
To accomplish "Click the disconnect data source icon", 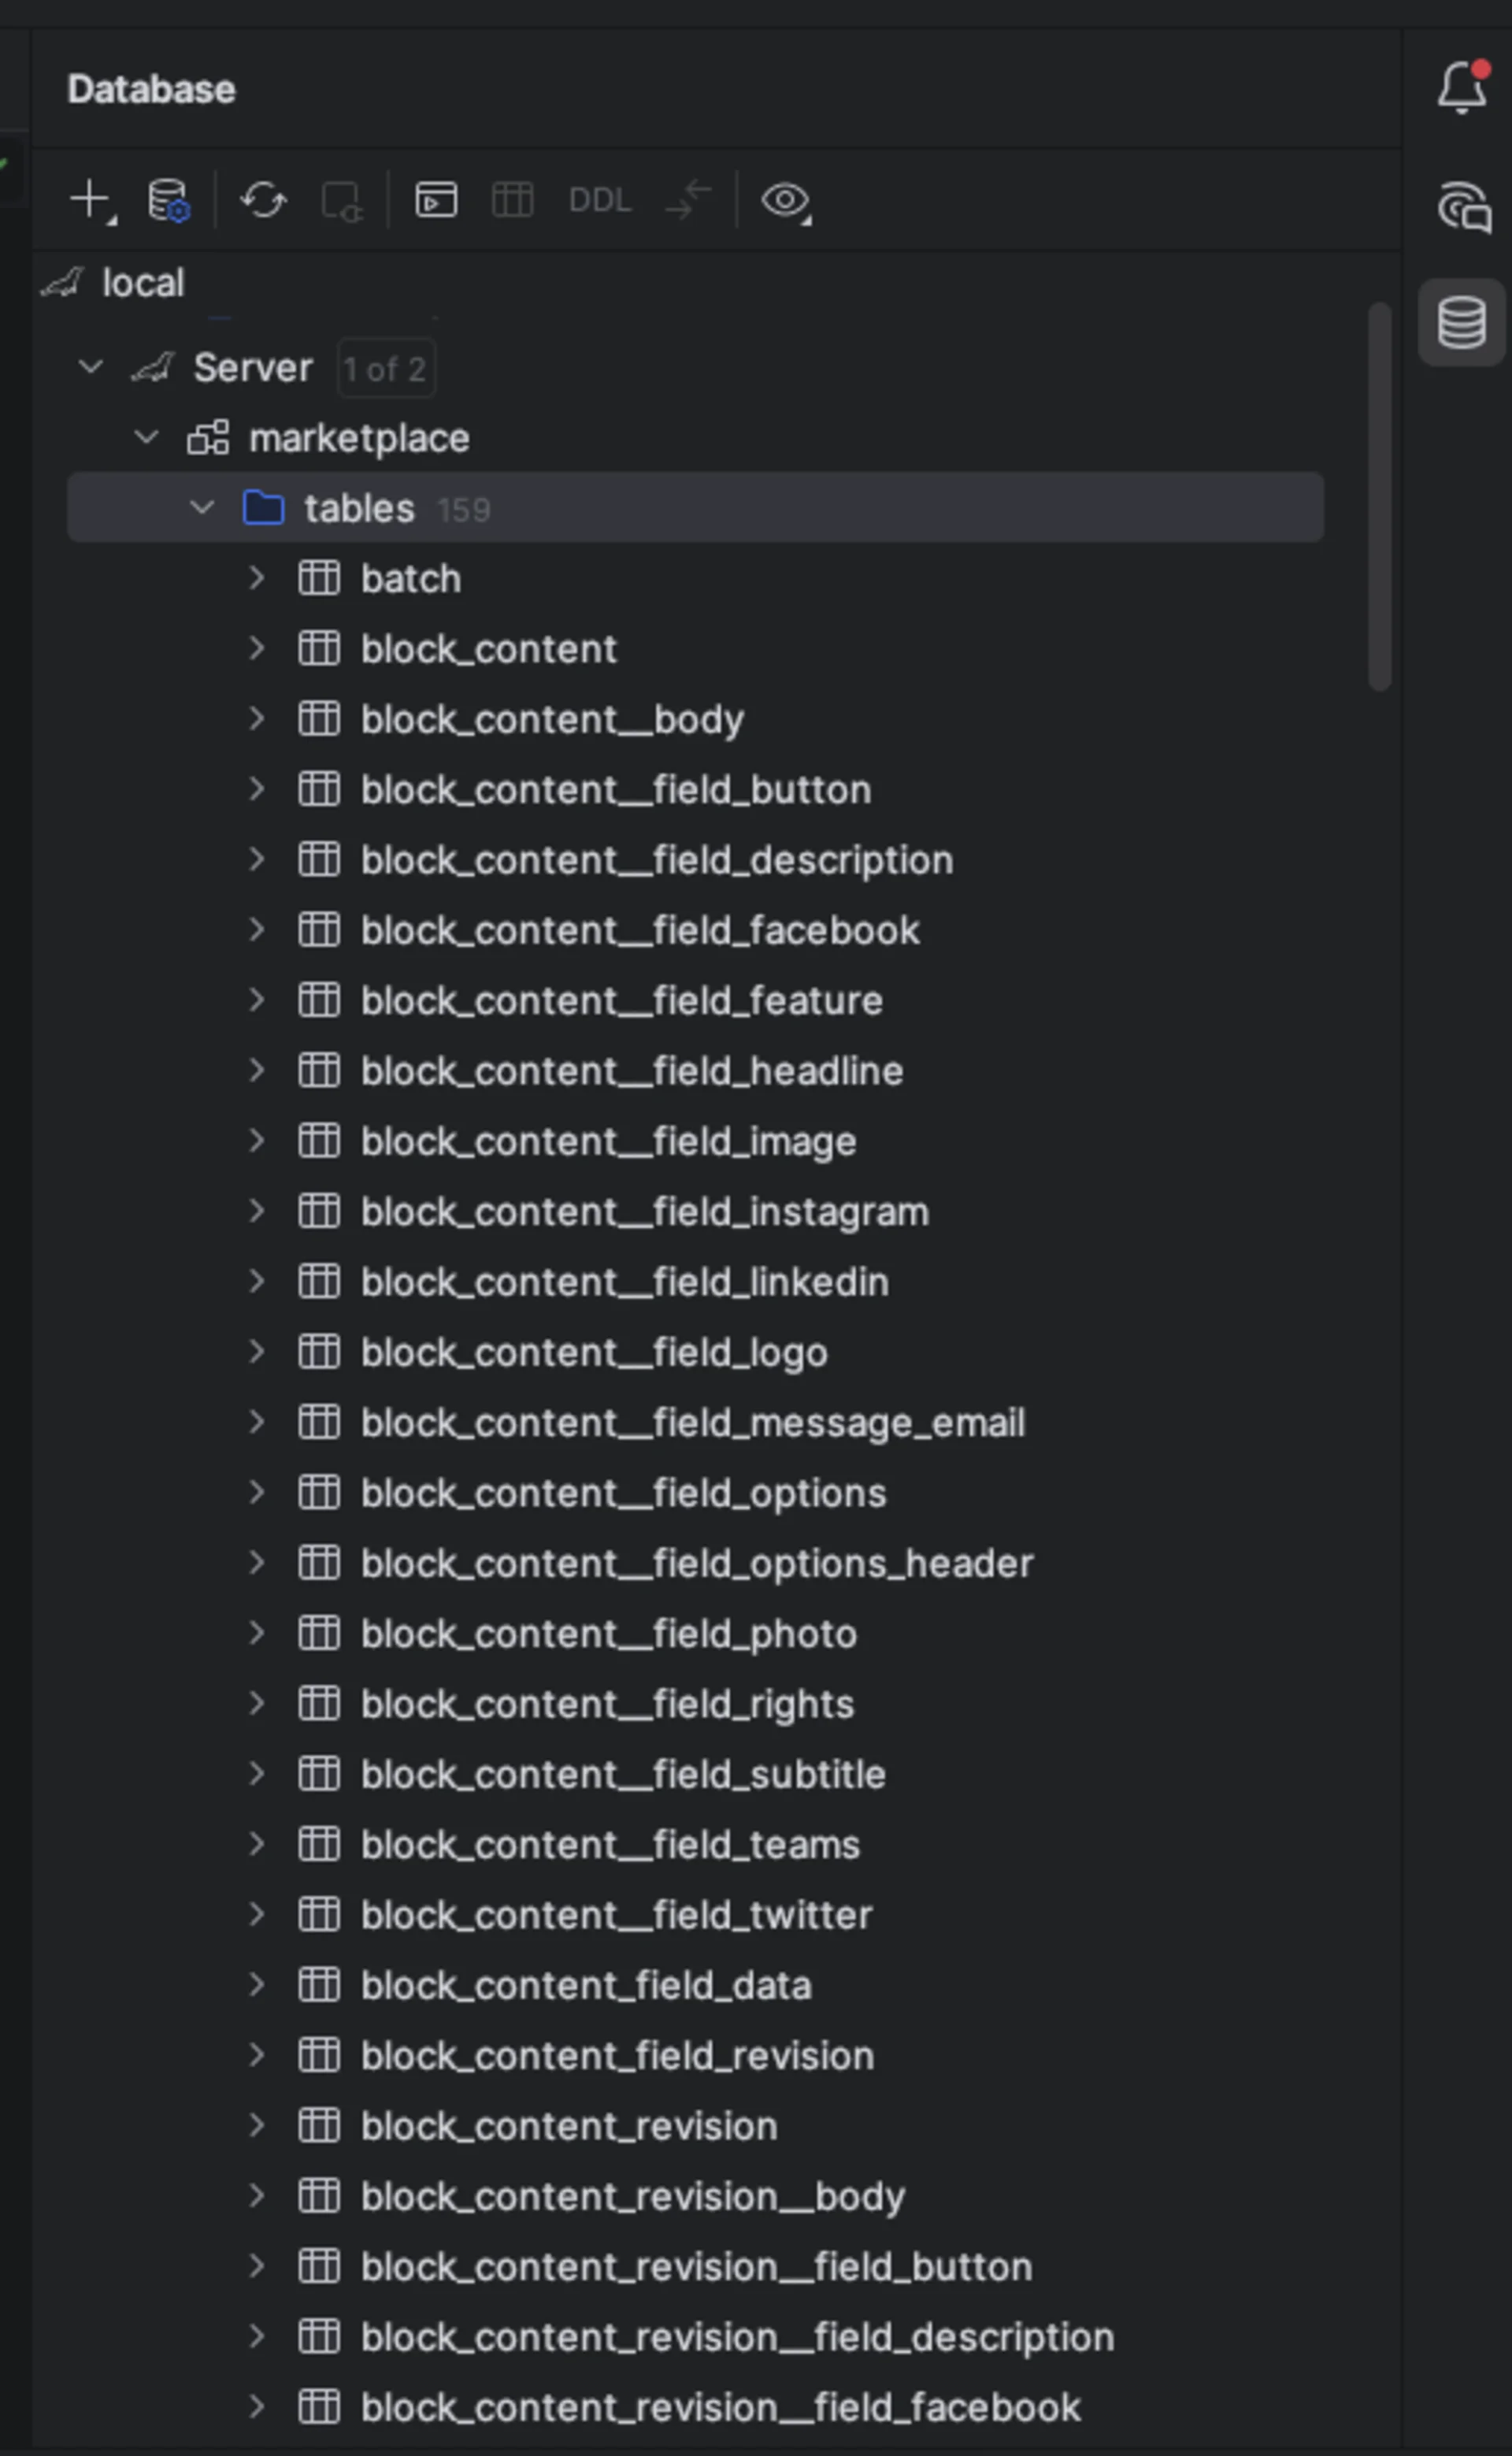I will point(340,201).
